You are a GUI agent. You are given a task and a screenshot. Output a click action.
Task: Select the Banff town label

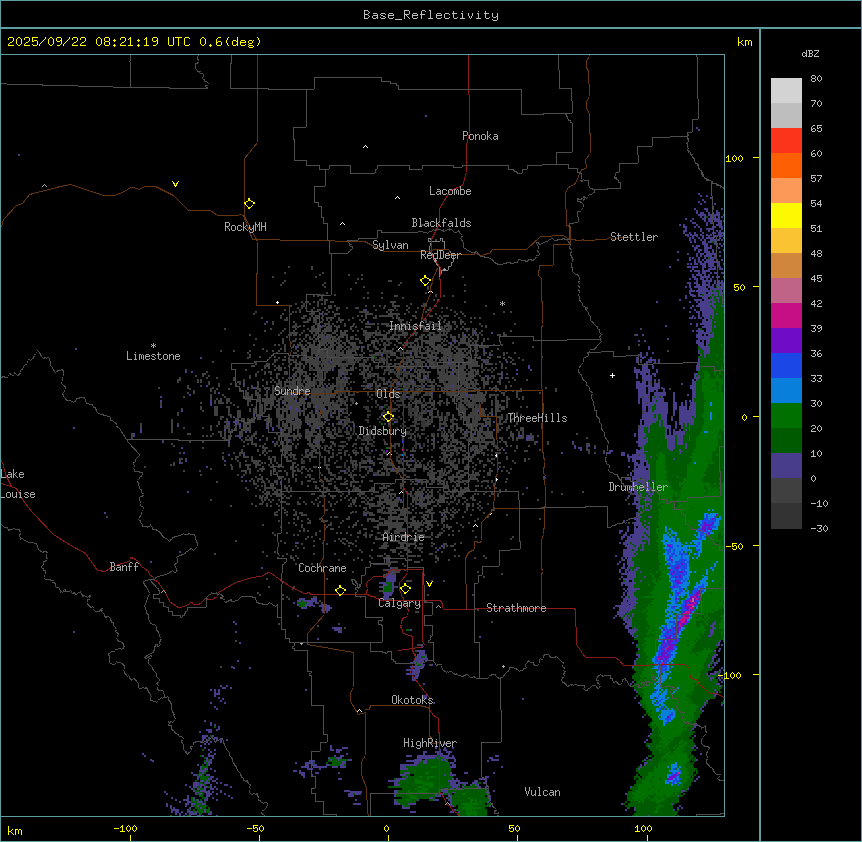tap(124, 567)
